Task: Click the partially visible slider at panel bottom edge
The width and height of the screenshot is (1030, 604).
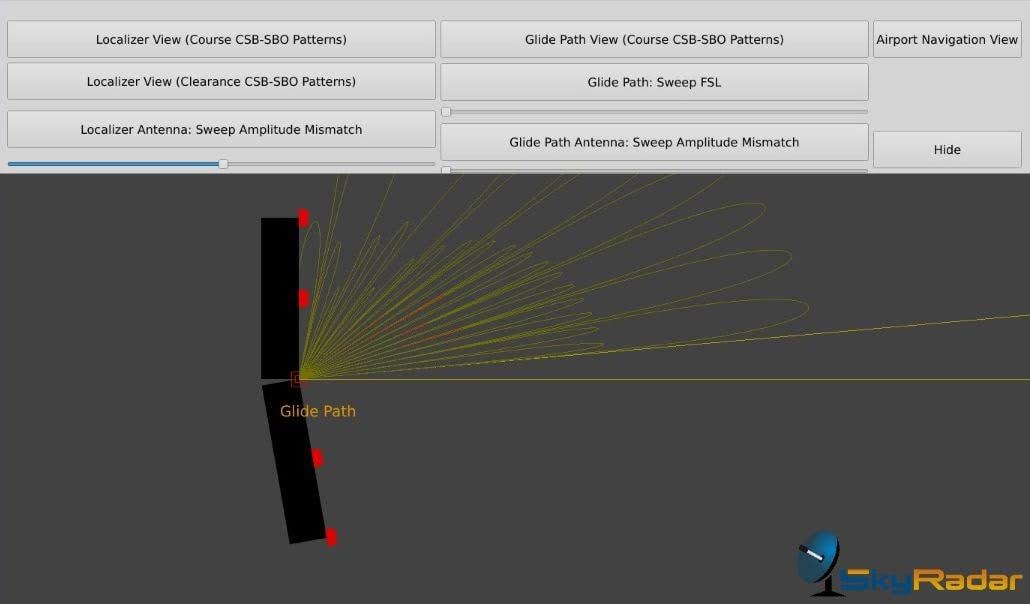Action: pos(446,170)
